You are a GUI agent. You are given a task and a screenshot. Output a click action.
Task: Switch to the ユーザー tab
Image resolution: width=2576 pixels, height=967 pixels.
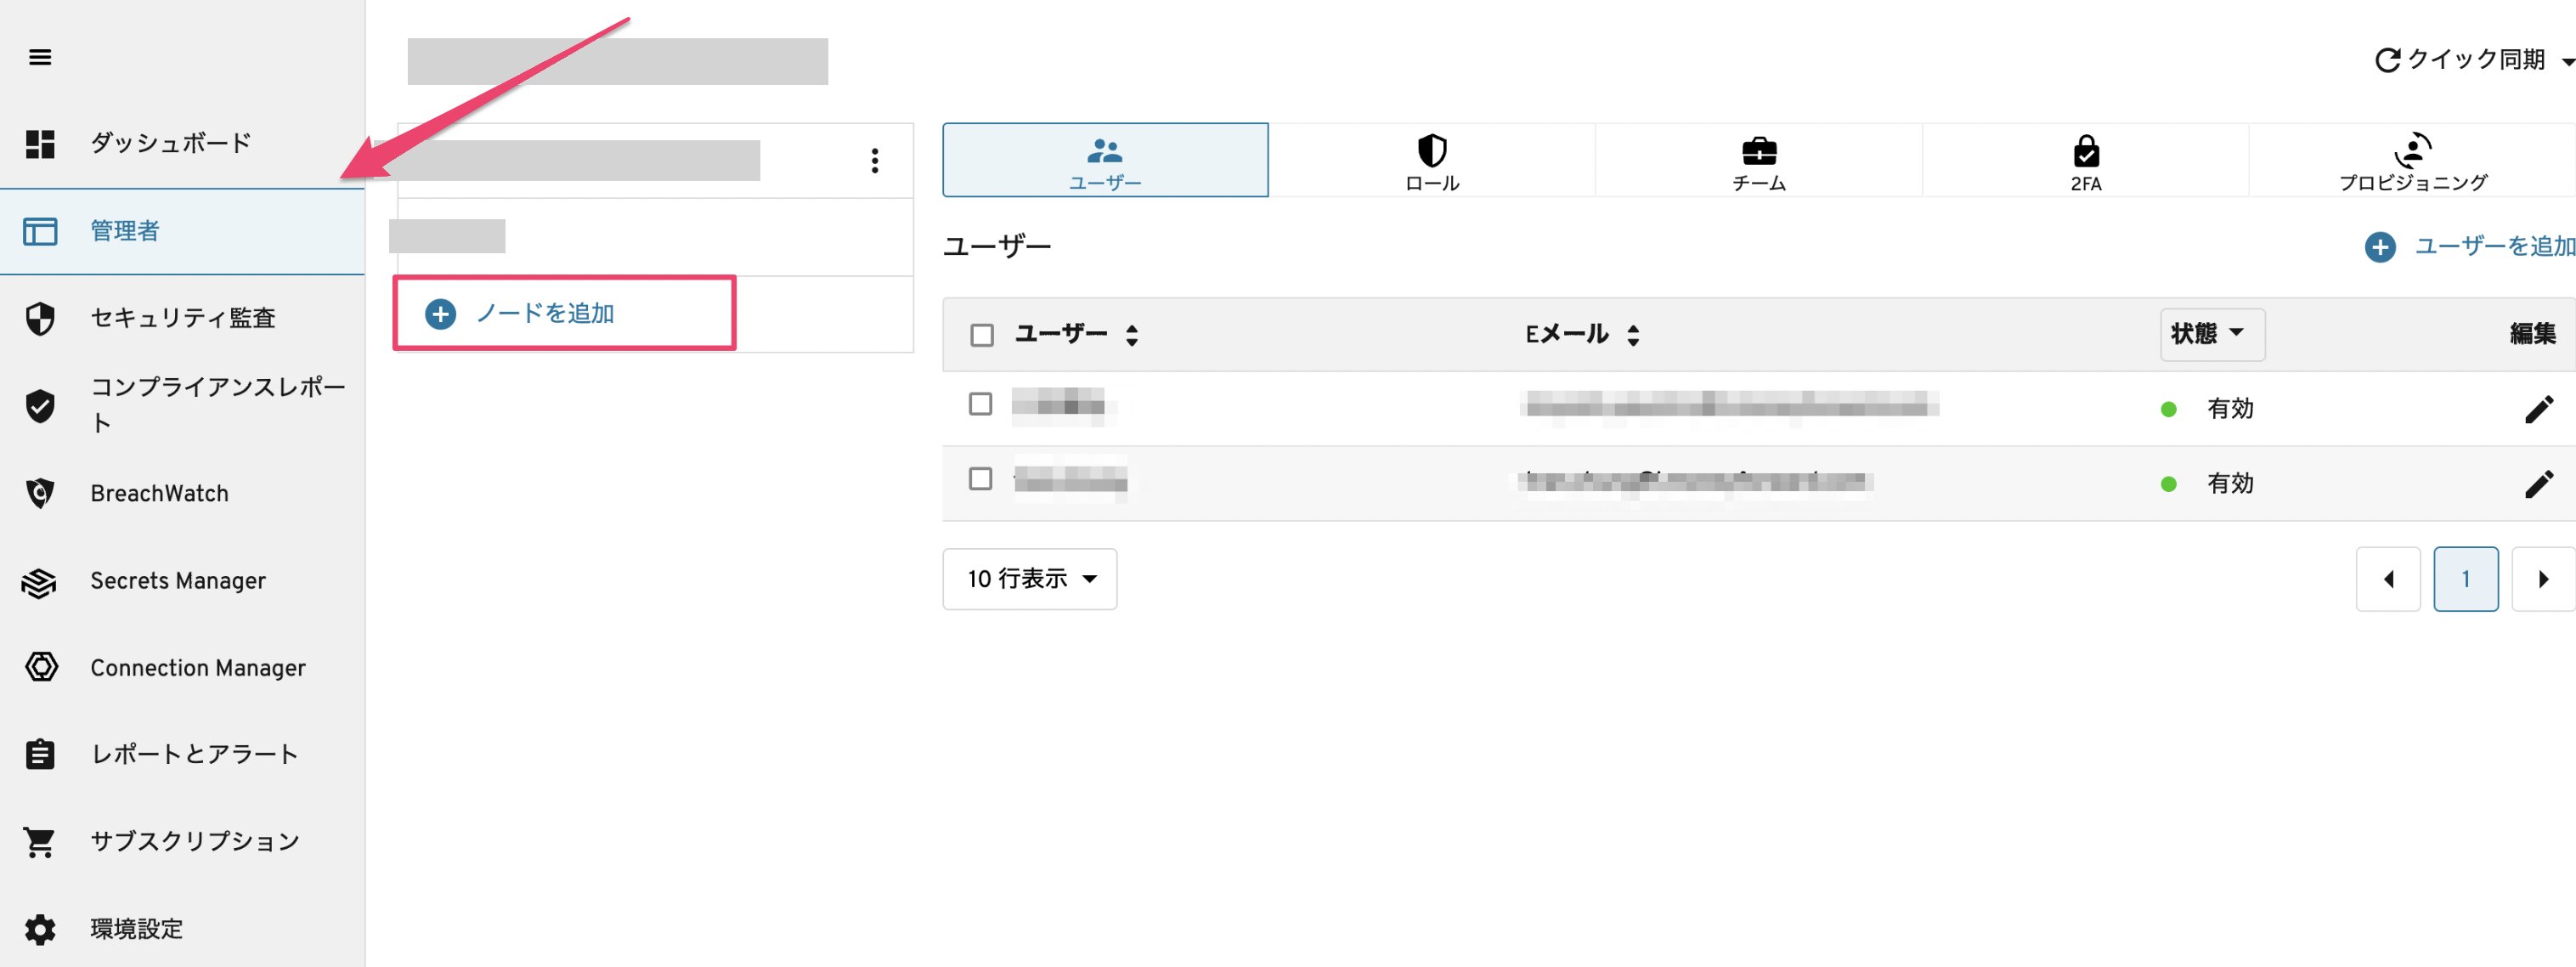pos(1105,160)
